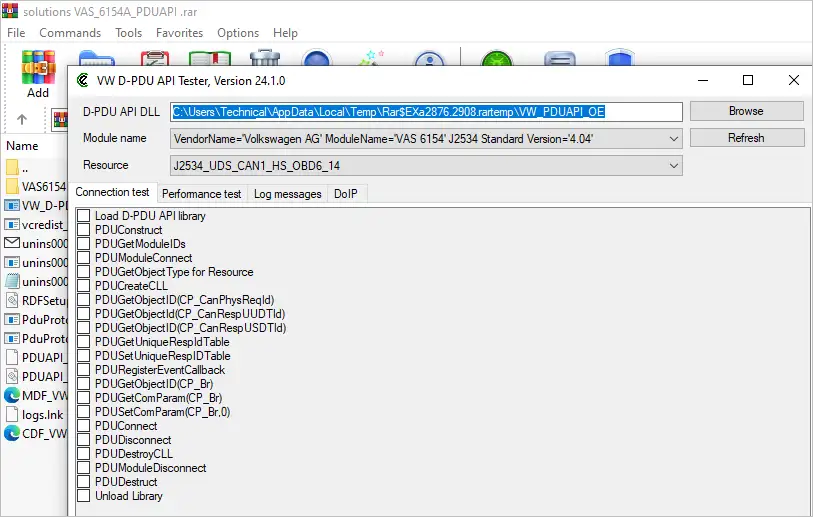Switch to the Connection test tab
Image resolution: width=813 pixels, height=517 pixels.
113,192
